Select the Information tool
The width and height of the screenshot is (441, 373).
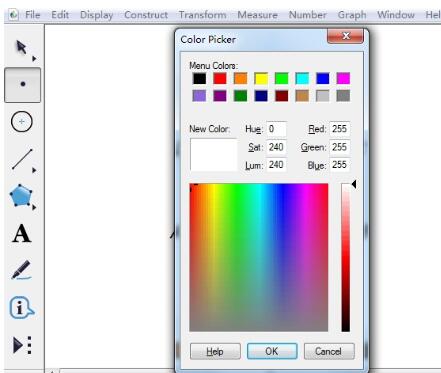click(22, 307)
